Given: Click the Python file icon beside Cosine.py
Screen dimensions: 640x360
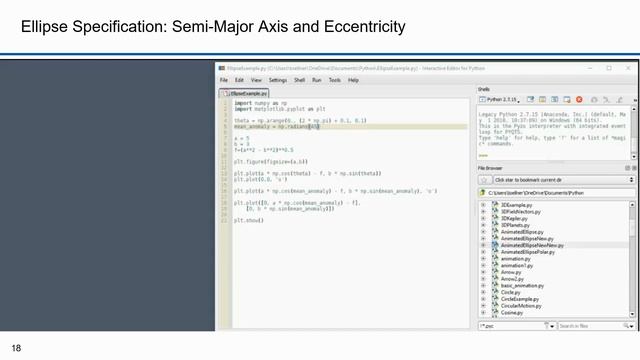Looking at the screenshot, I should (495, 312).
